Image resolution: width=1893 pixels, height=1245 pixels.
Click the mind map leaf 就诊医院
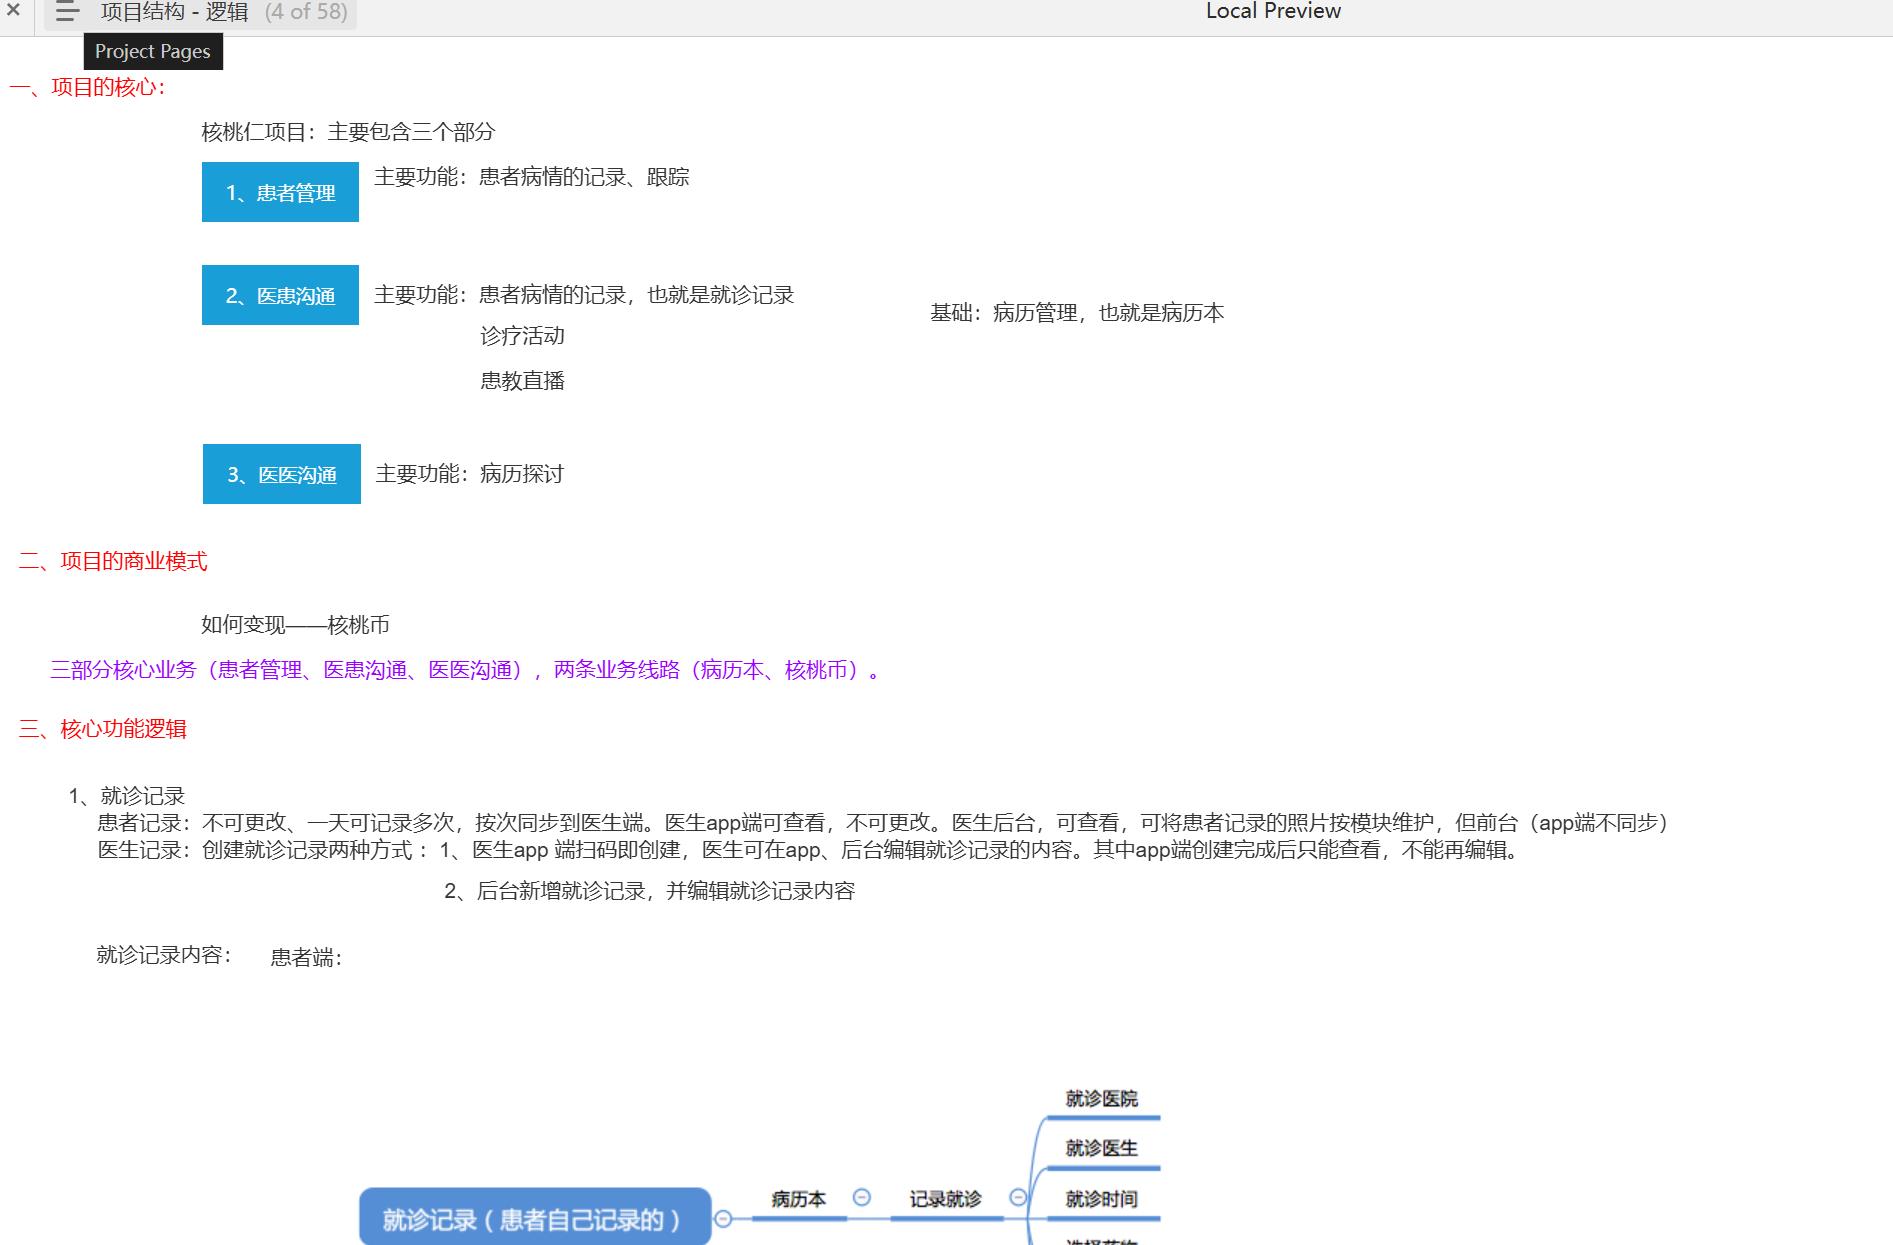[1101, 1099]
